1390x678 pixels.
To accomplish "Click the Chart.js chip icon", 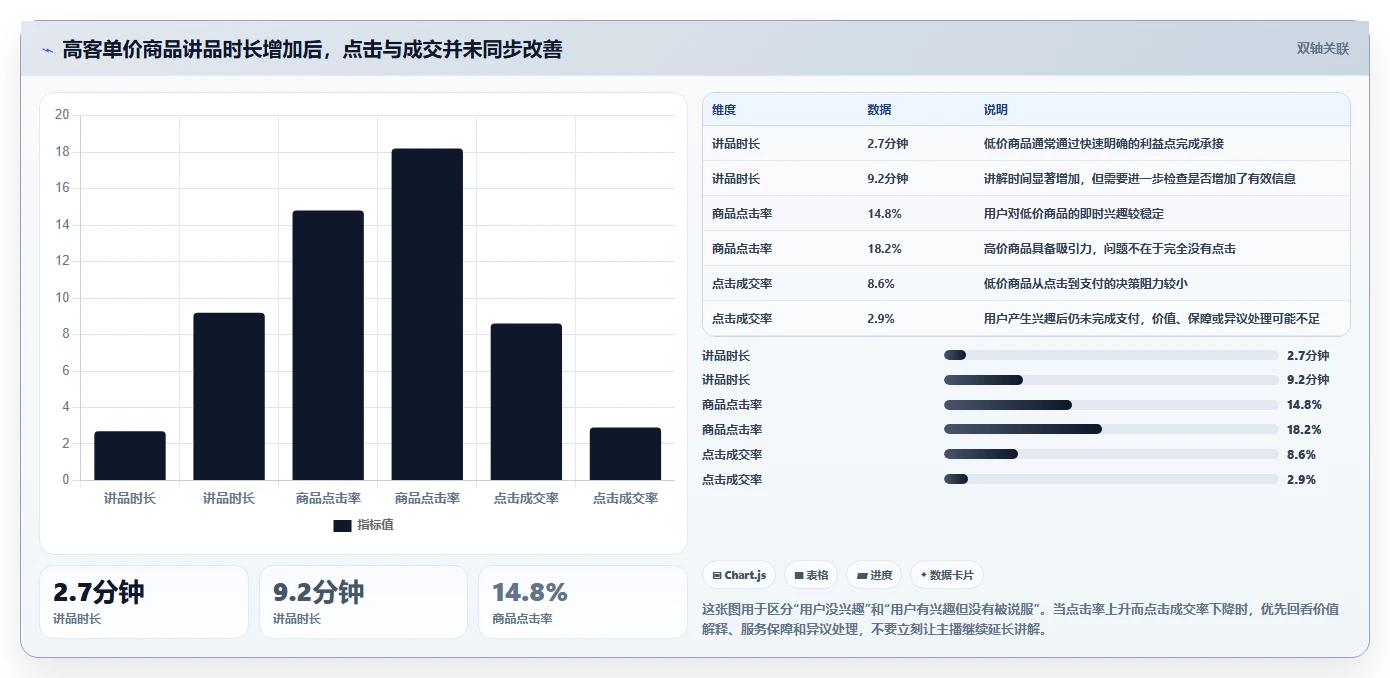I will click(x=717, y=575).
